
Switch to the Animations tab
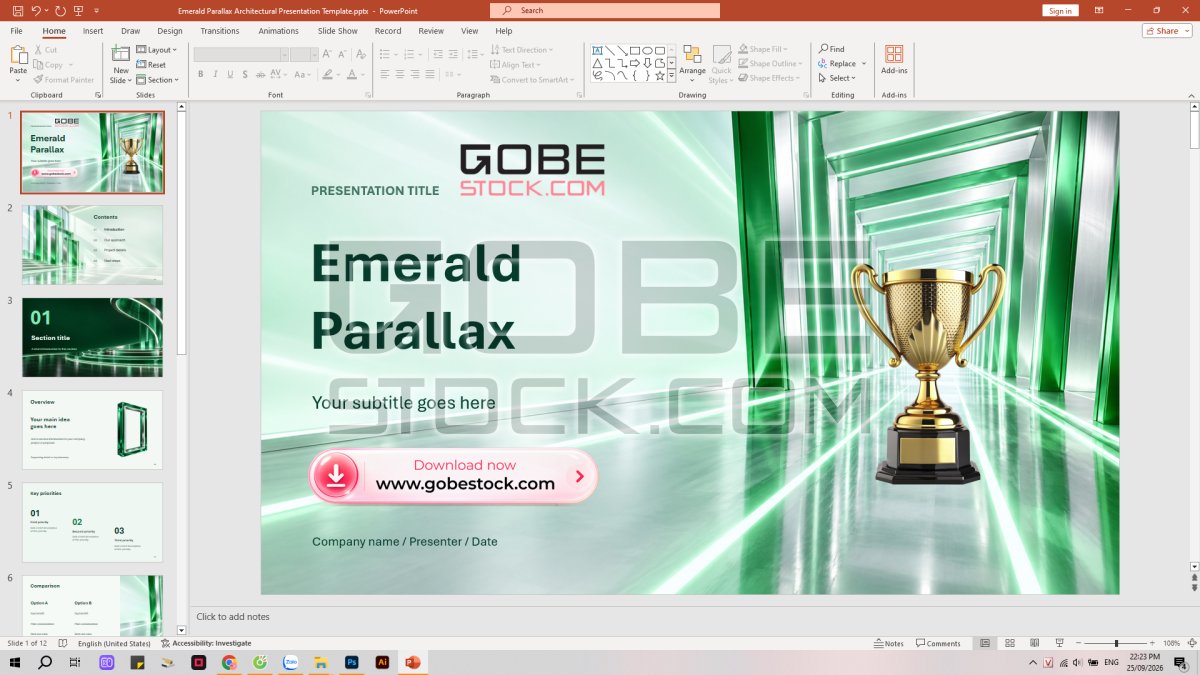point(278,31)
